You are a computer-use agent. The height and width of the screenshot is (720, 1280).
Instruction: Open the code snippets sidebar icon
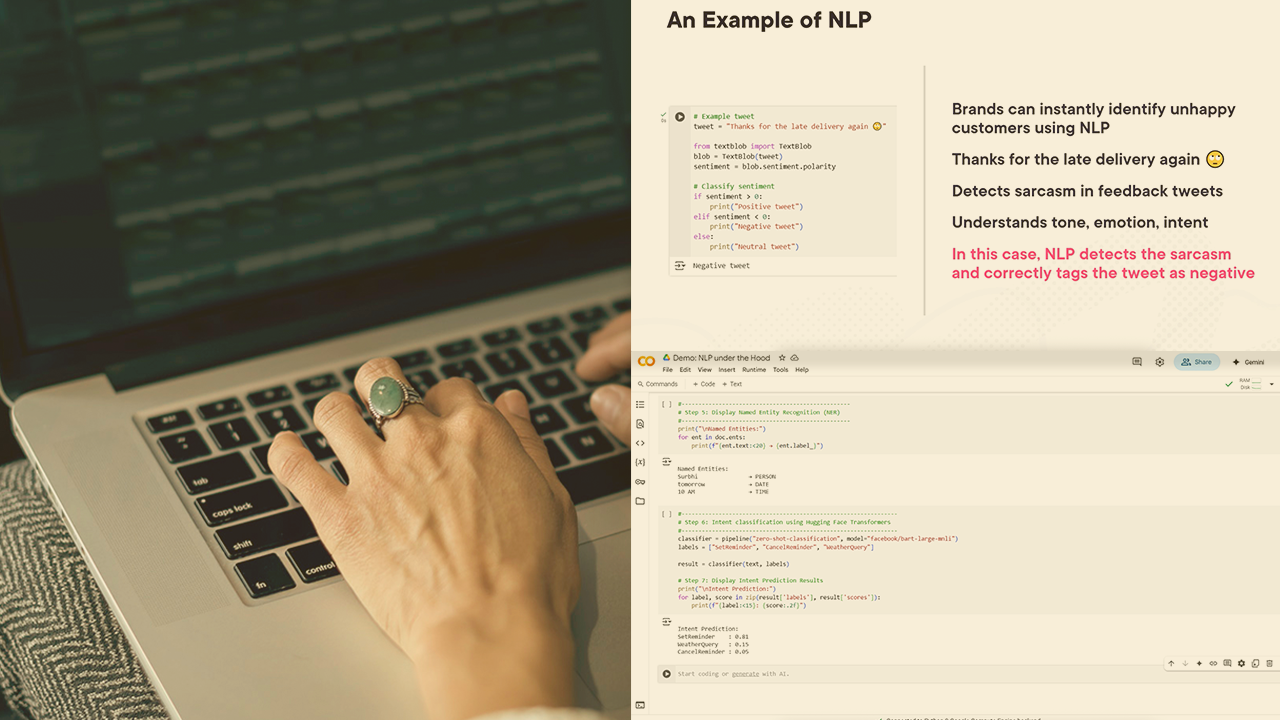tap(640, 443)
